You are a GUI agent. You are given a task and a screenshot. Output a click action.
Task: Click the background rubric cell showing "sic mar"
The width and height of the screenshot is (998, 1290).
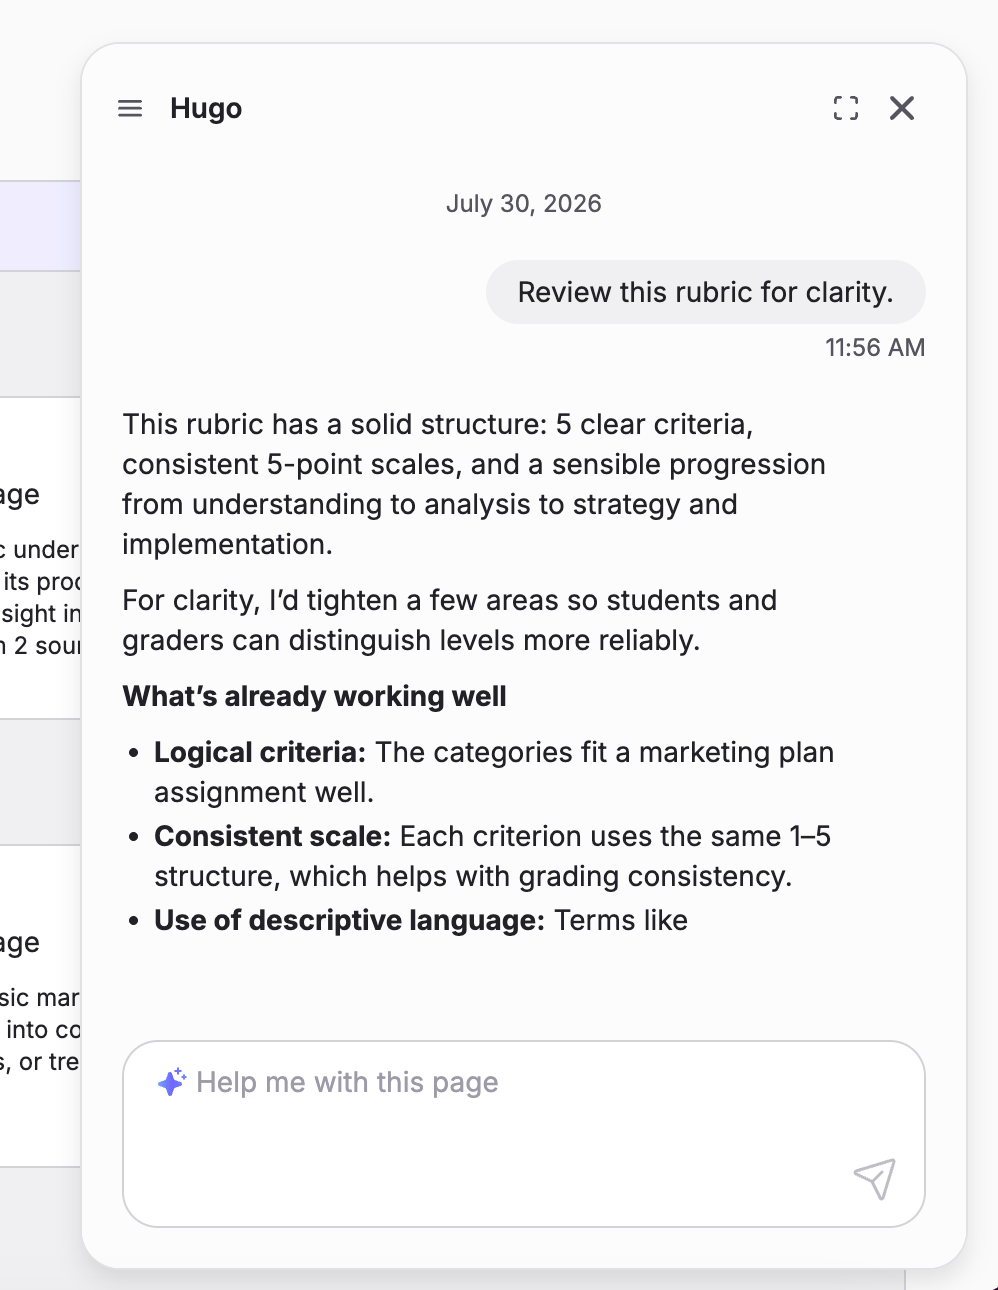click(x=40, y=997)
